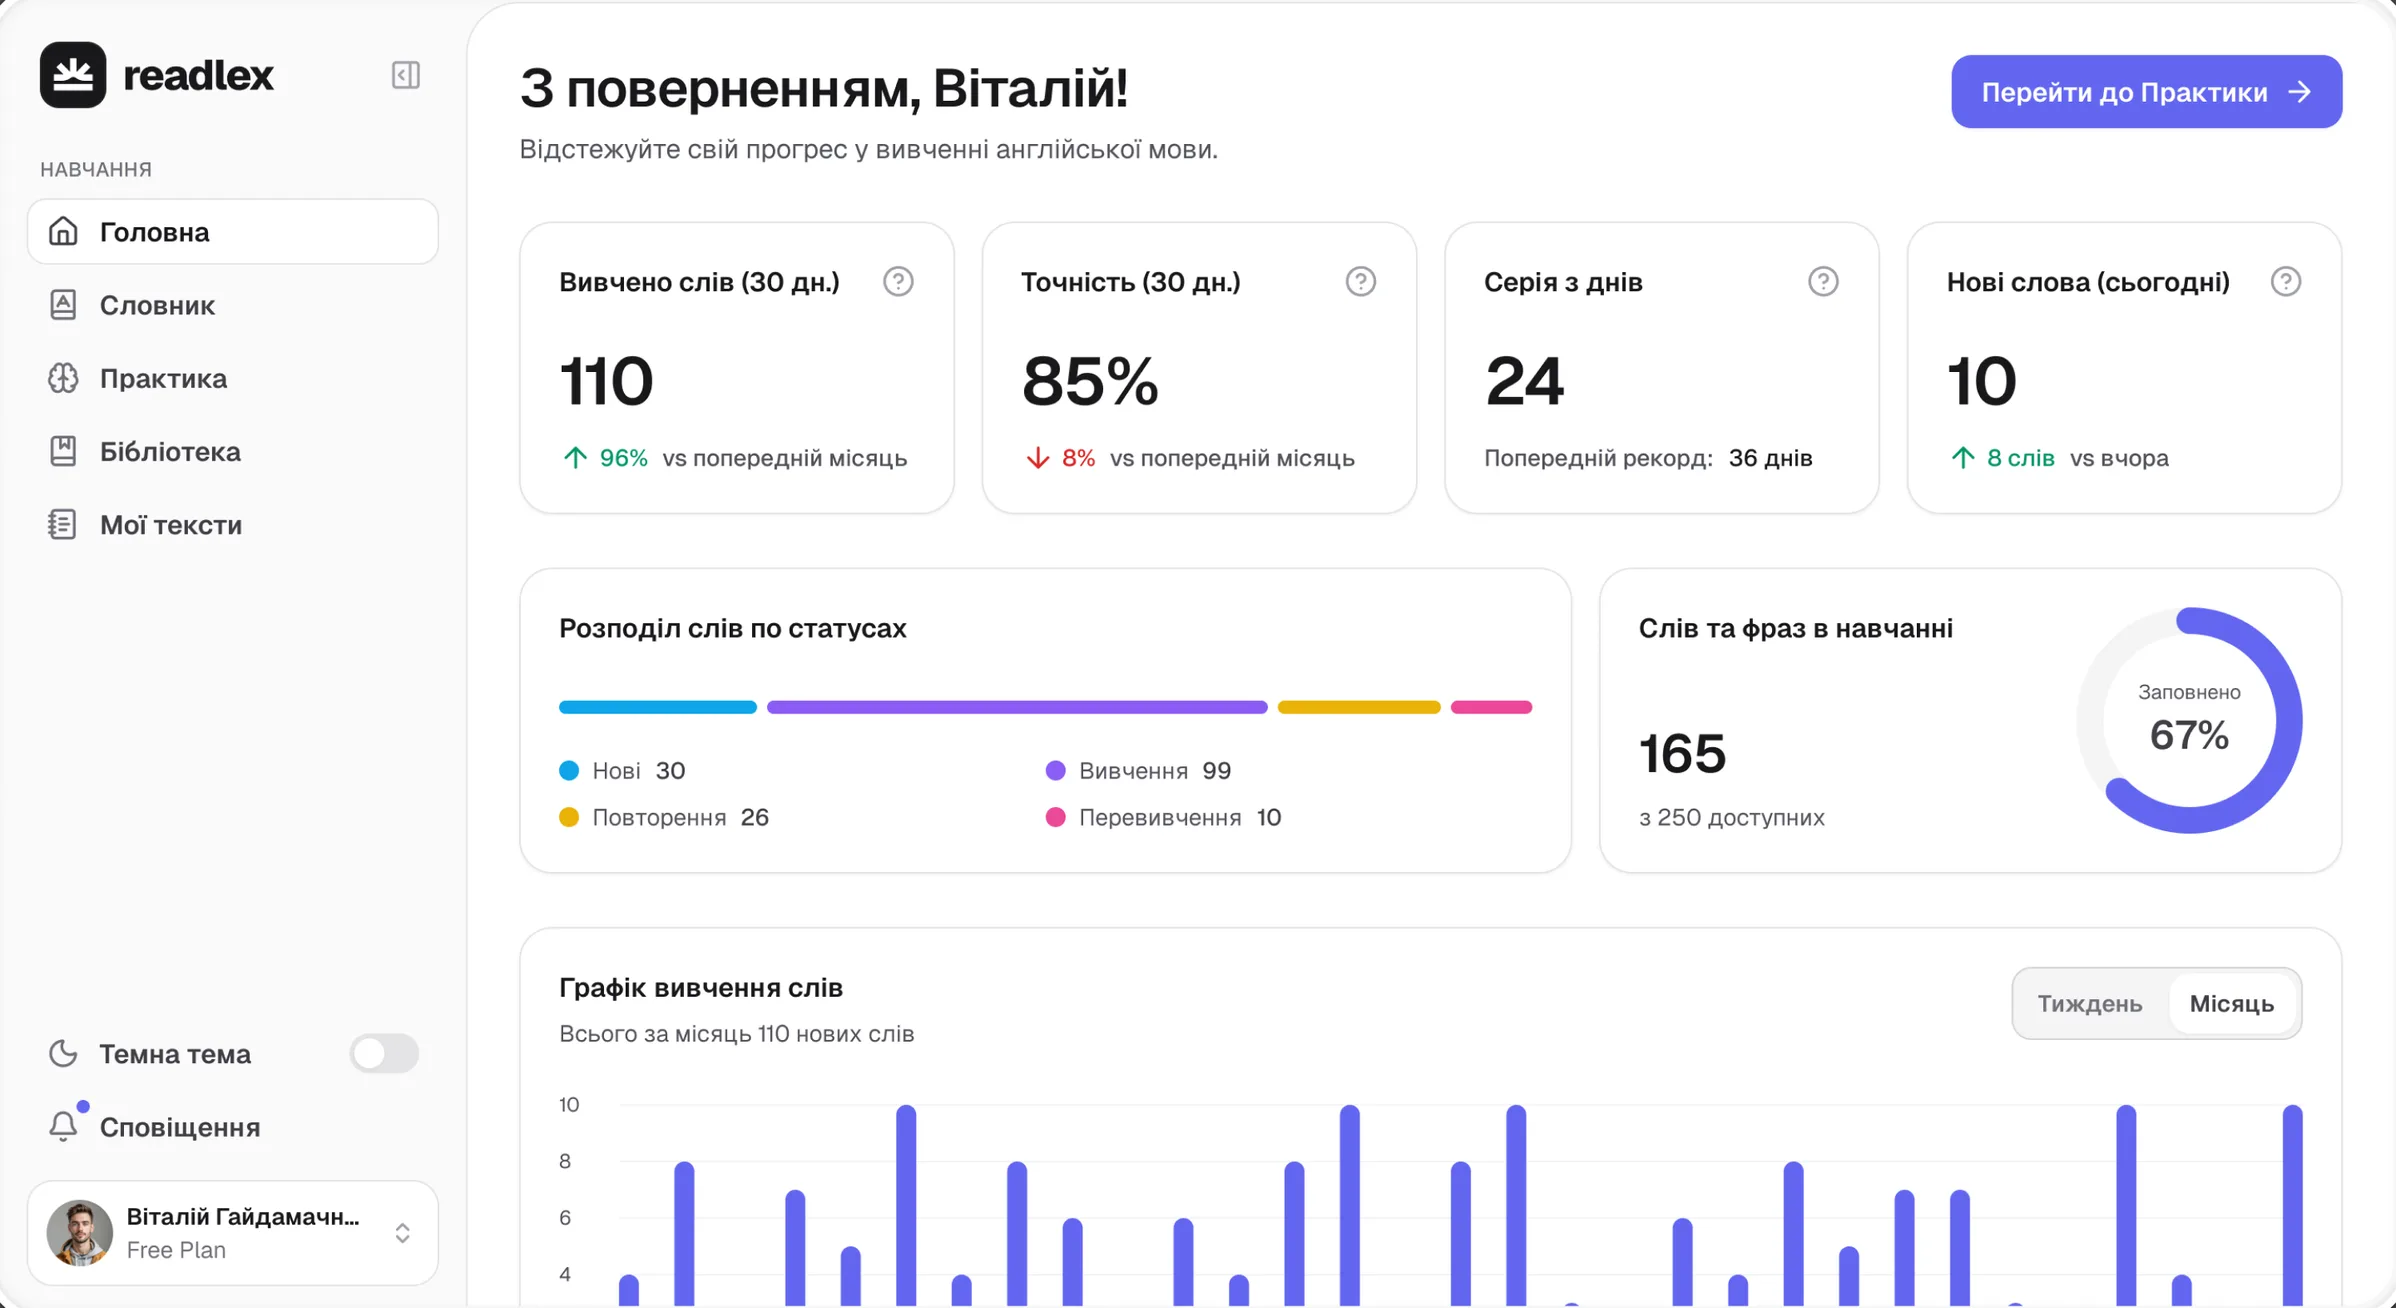Expand the user account menu chevron

[402, 1233]
